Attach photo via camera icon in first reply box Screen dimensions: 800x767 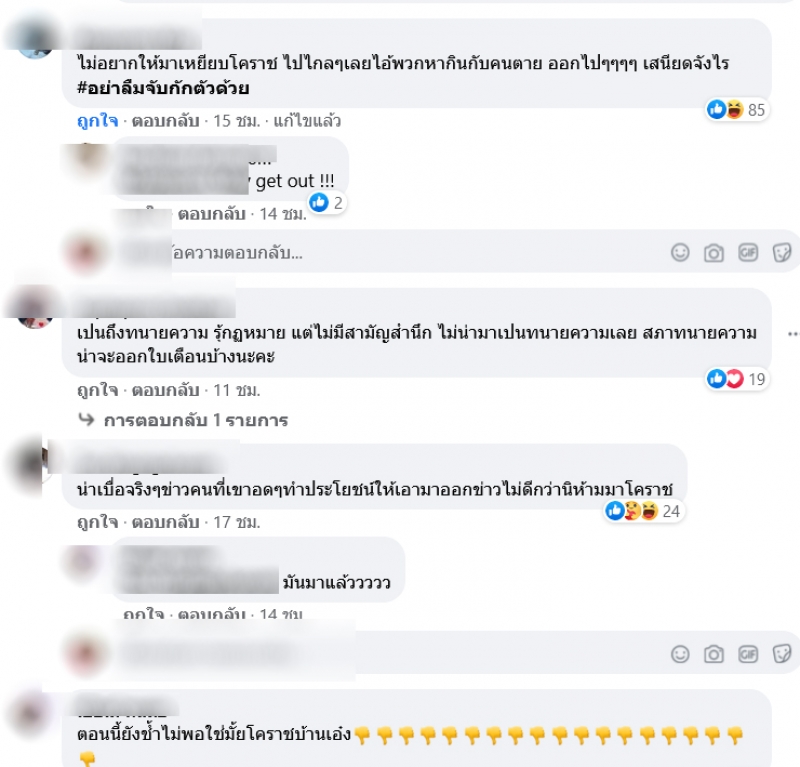[x=714, y=253]
